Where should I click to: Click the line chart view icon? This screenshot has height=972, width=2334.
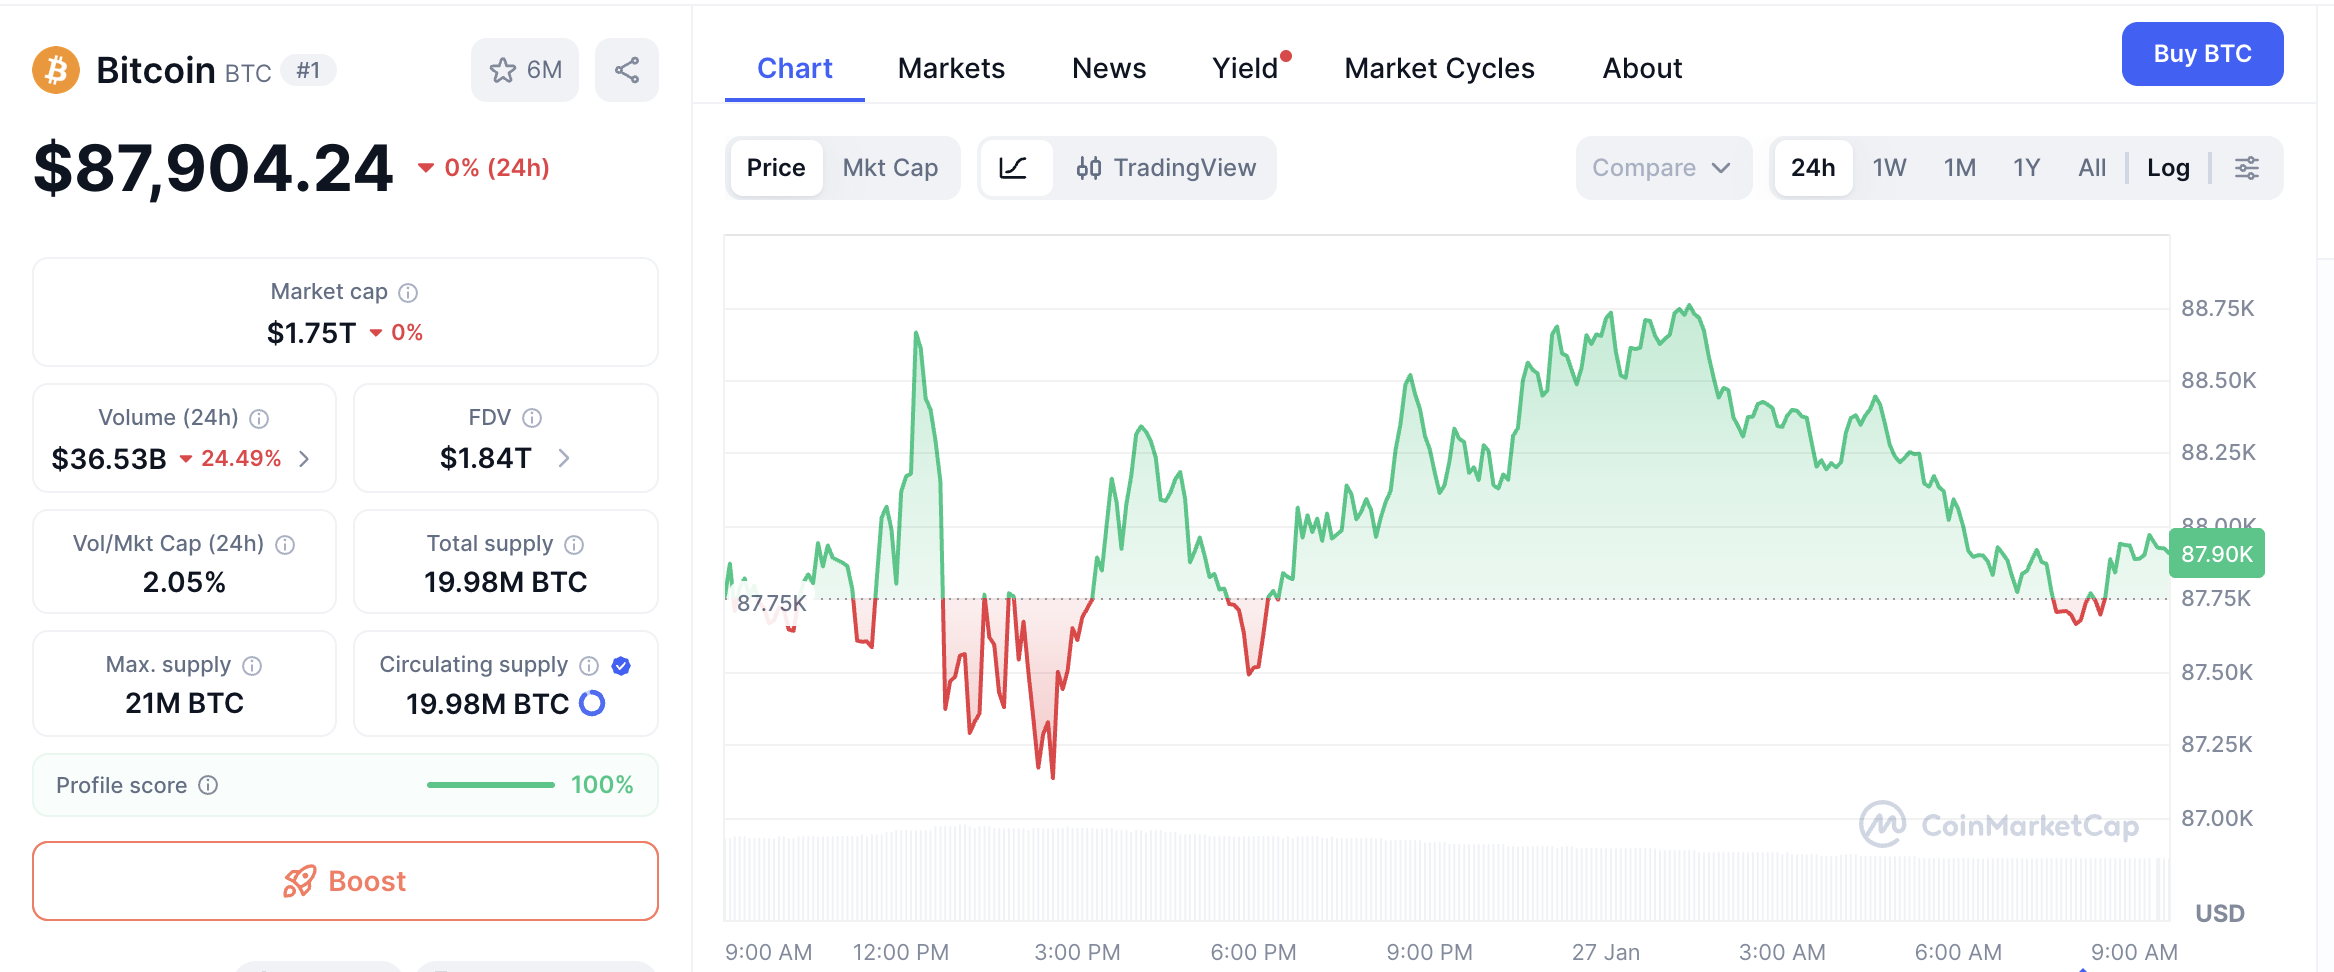click(x=1013, y=168)
